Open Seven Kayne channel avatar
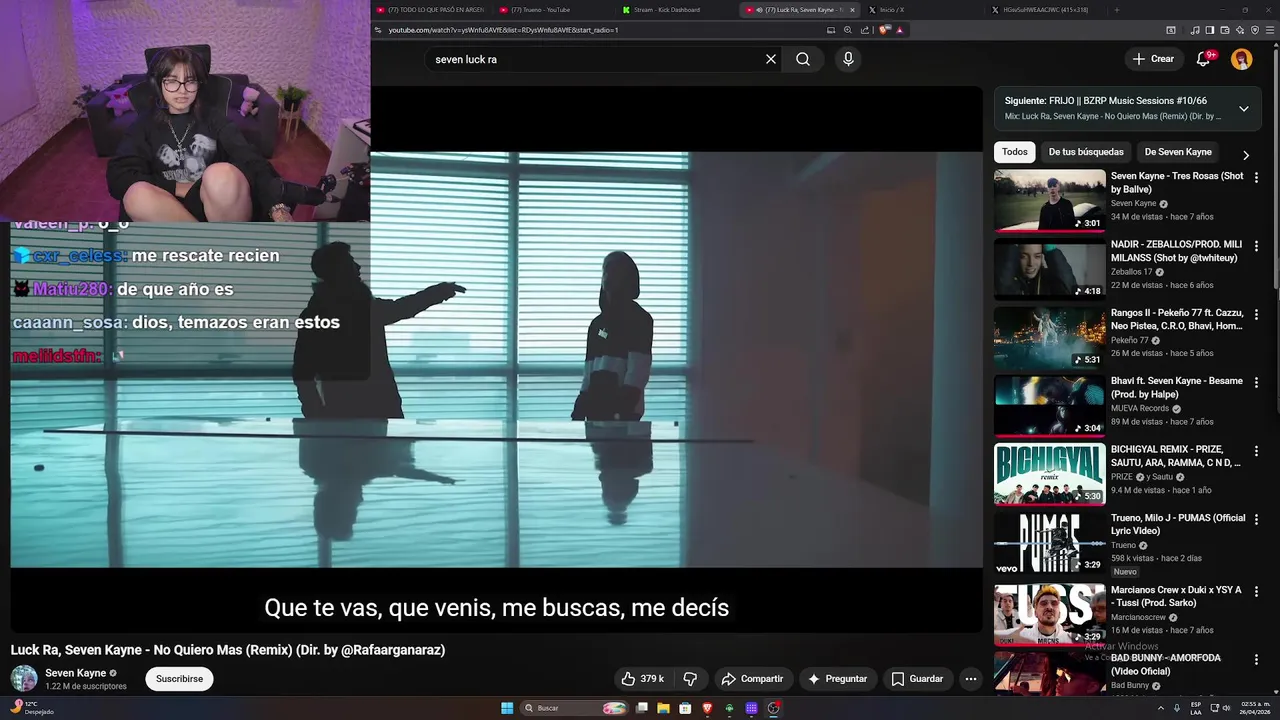The height and width of the screenshot is (720, 1280). click(24, 679)
